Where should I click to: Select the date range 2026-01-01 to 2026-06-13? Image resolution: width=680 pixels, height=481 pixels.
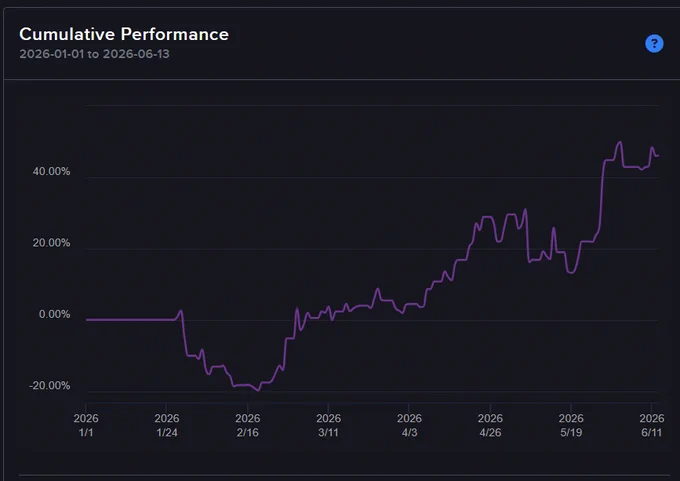coord(95,54)
